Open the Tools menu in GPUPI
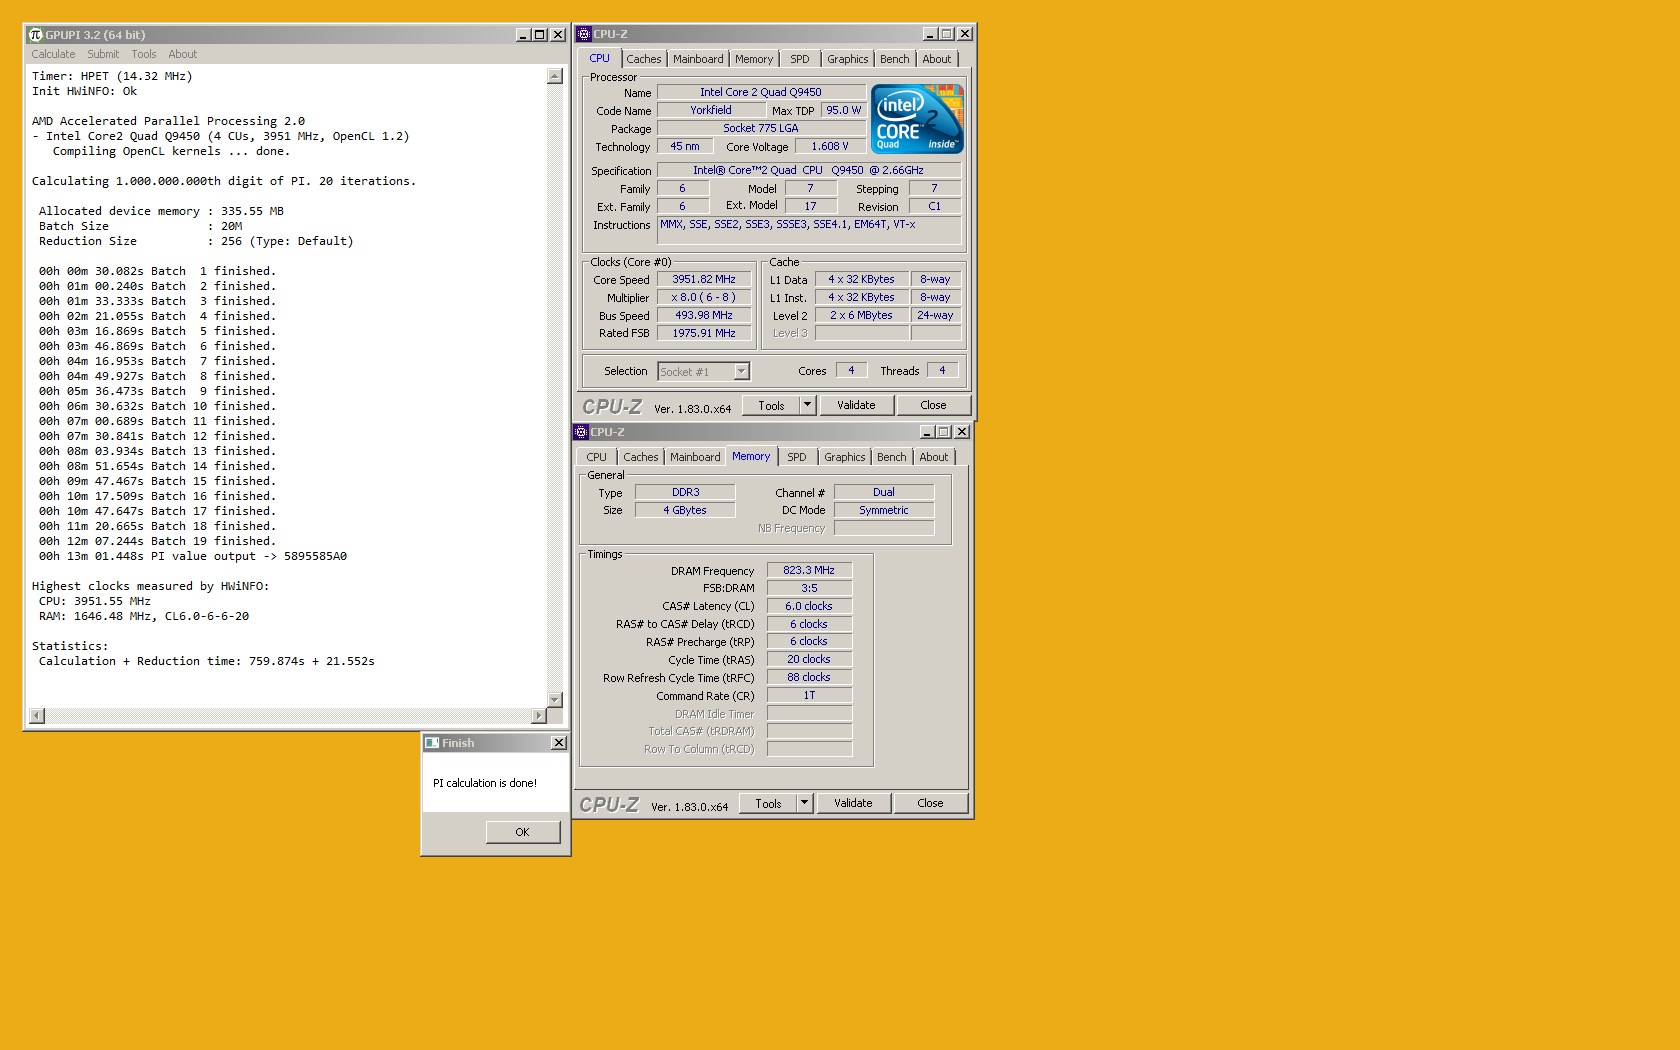The image size is (1680, 1050). point(144,54)
